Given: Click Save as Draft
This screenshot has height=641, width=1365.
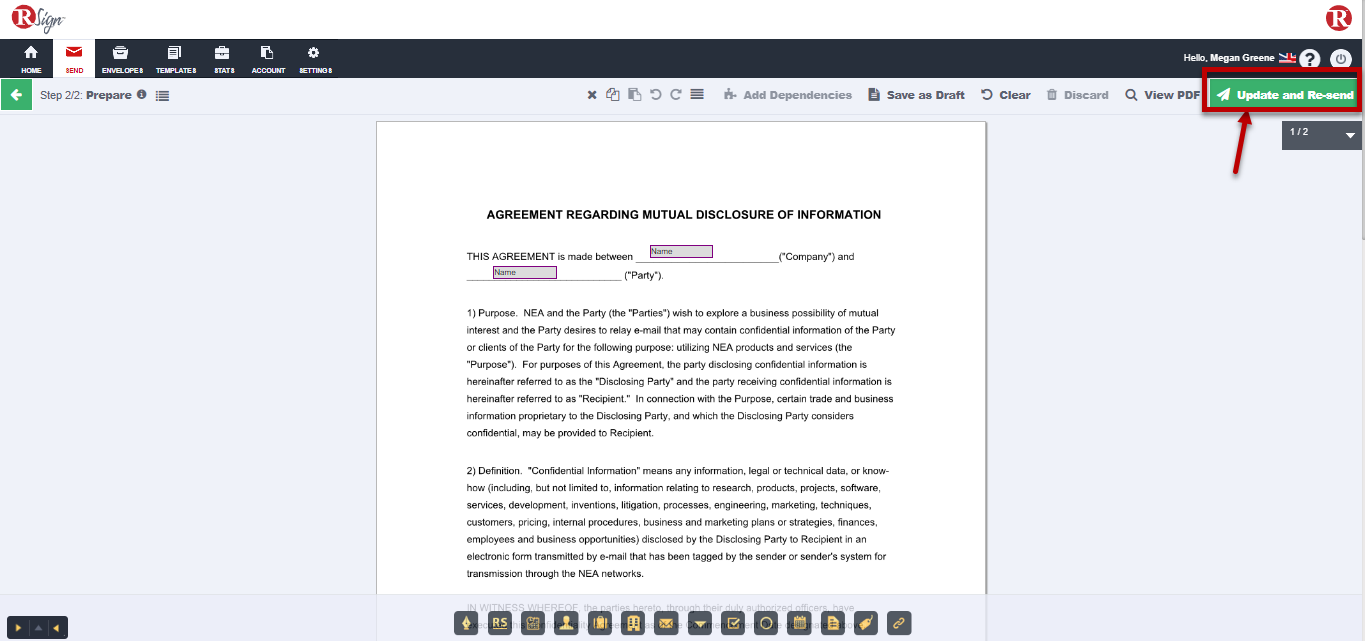Looking at the screenshot, I should click(916, 95).
